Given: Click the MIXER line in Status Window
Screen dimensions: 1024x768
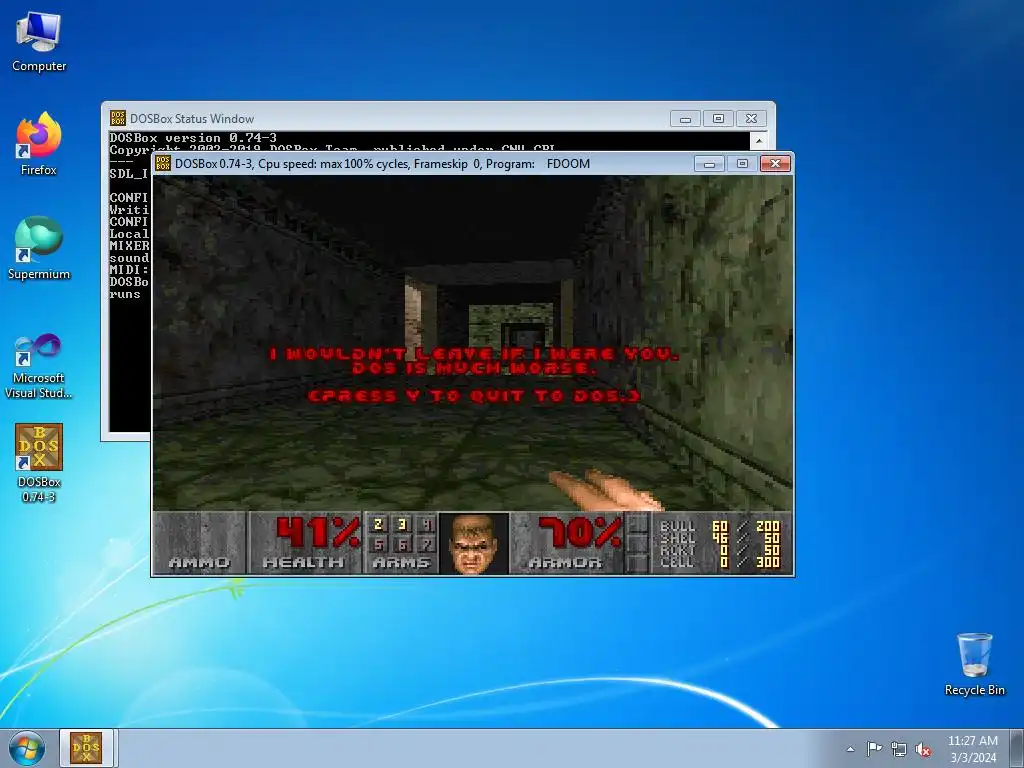Looking at the screenshot, I should point(129,246).
